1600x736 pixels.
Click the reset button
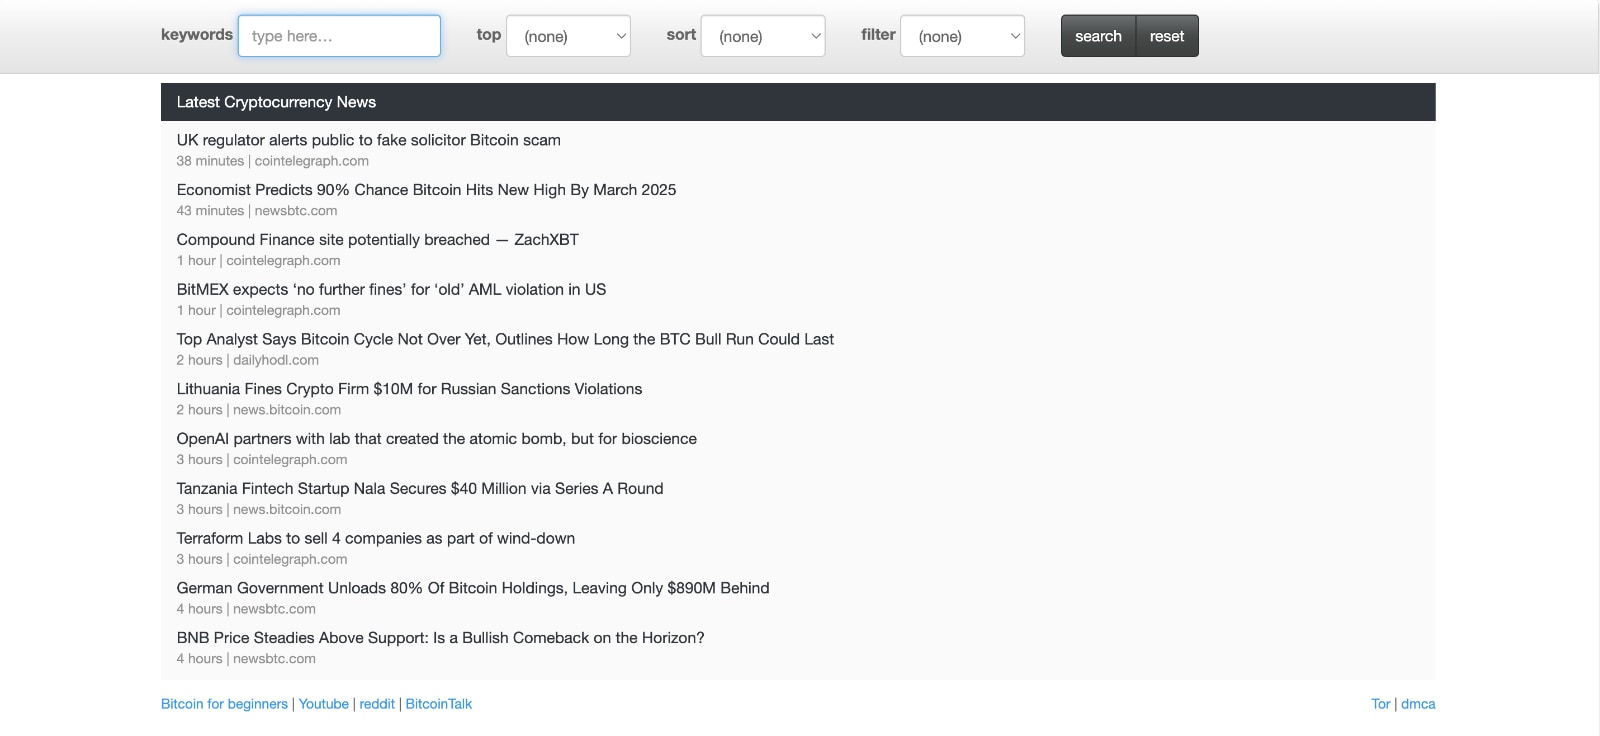(1167, 36)
